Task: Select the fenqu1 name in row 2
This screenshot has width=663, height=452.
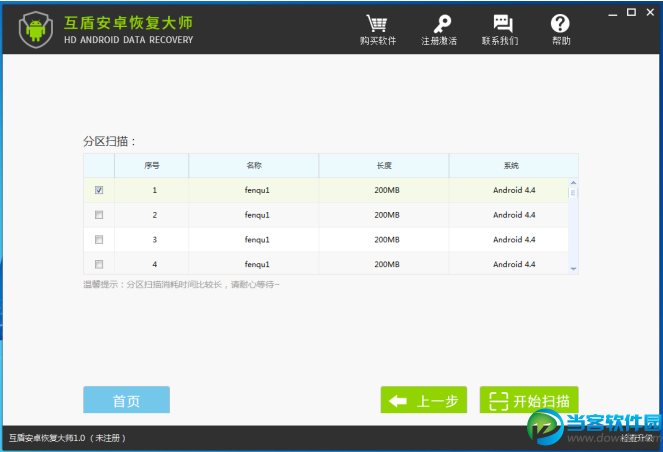Action: click(257, 215)
